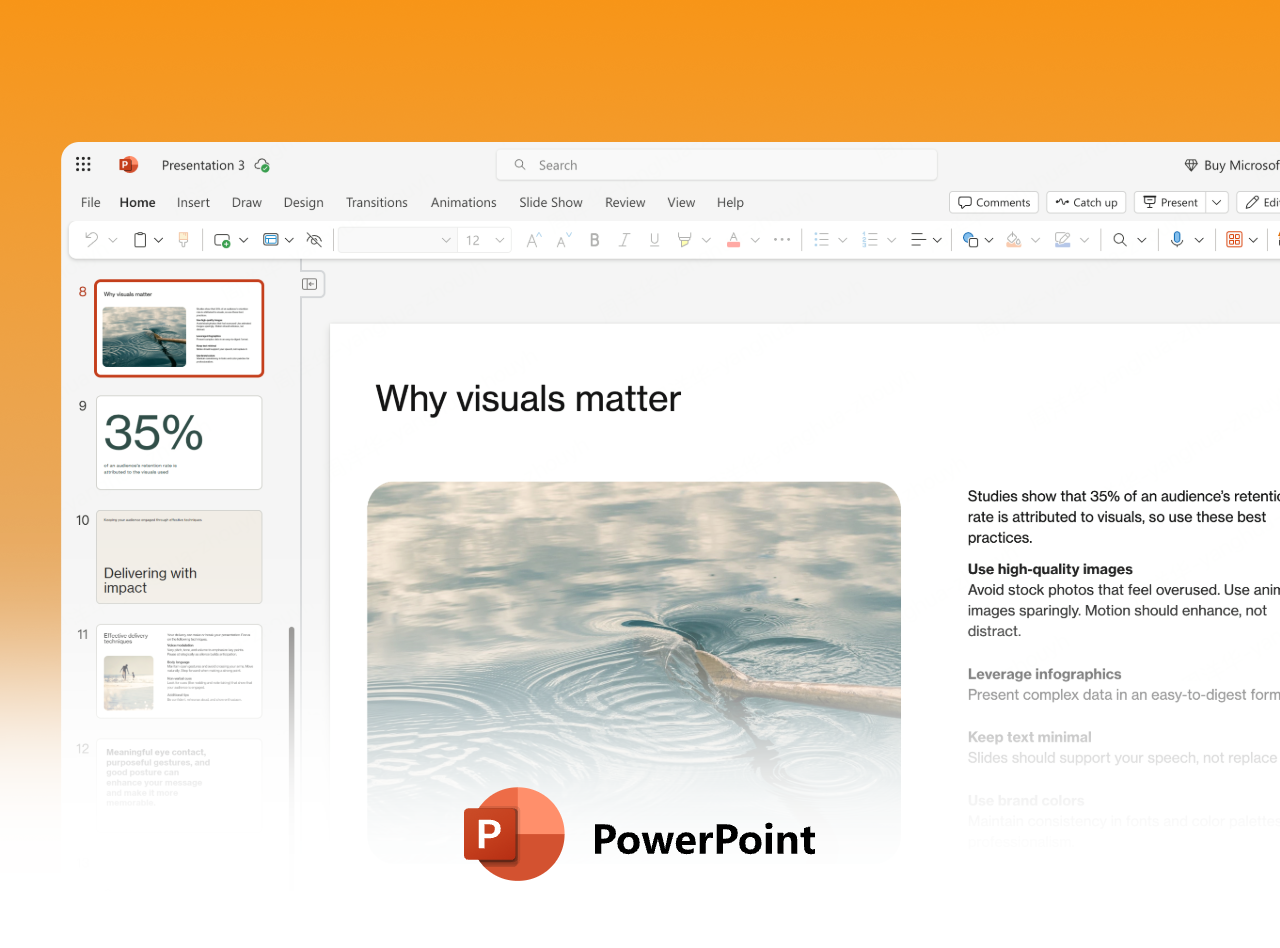Open the Design tab

coord(304,202)
